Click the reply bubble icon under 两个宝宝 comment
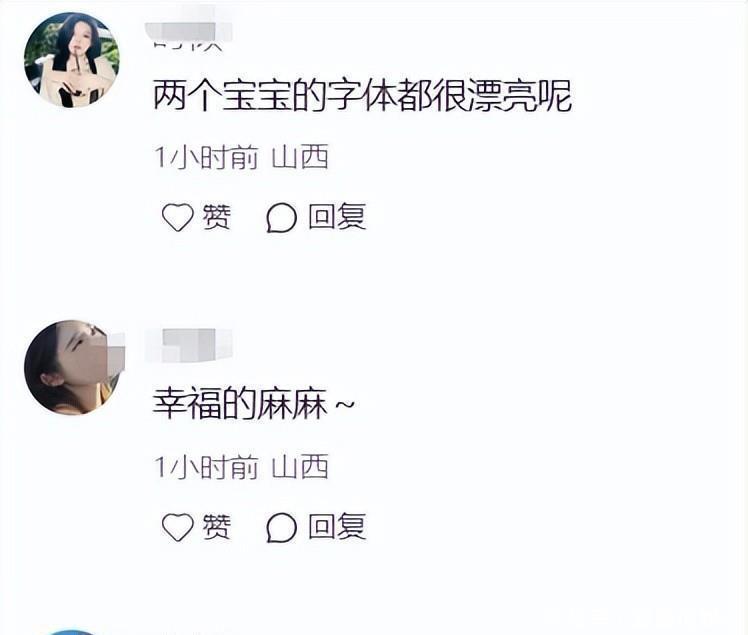Viewport: 748px width, 635px height. 281,218
